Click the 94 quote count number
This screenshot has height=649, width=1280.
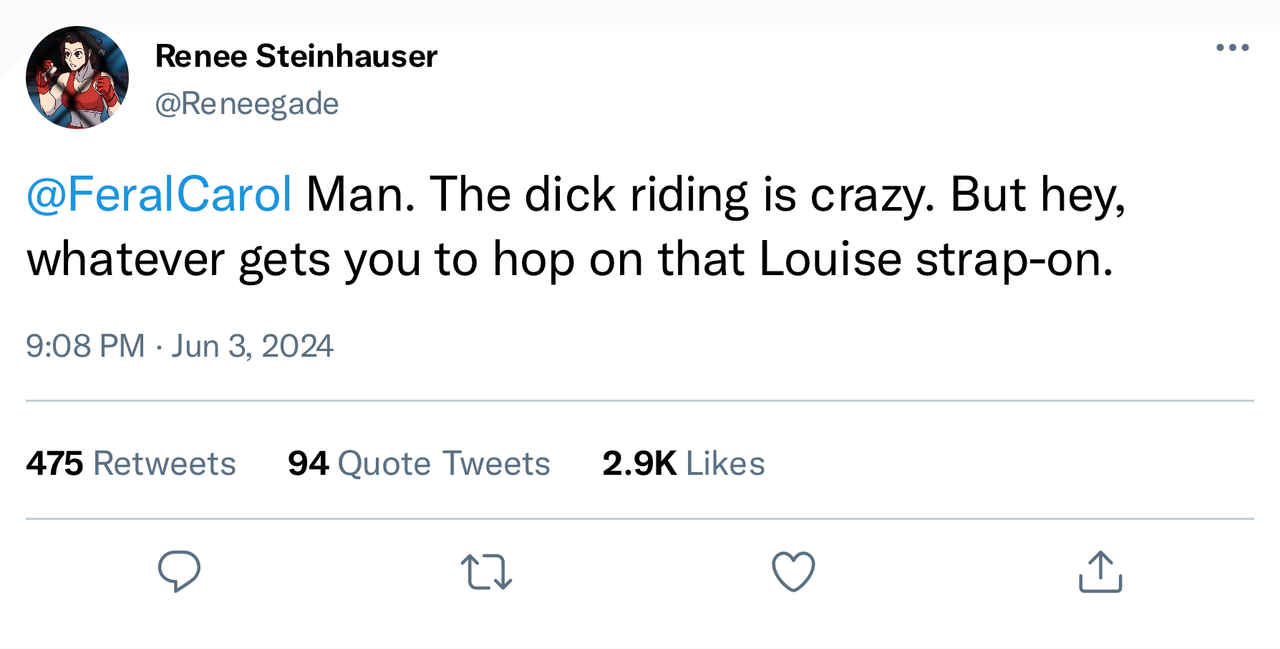pos(308,464)
